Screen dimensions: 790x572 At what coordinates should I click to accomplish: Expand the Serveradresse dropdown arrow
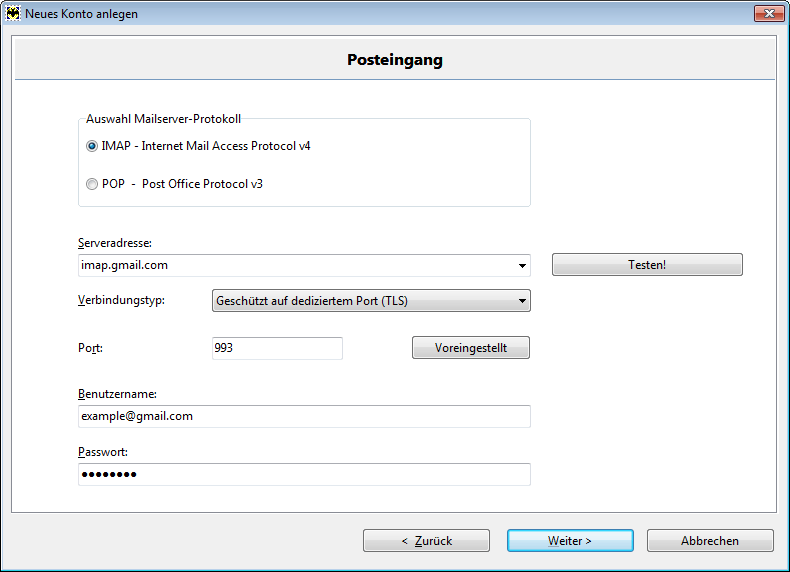coord(522,266)
